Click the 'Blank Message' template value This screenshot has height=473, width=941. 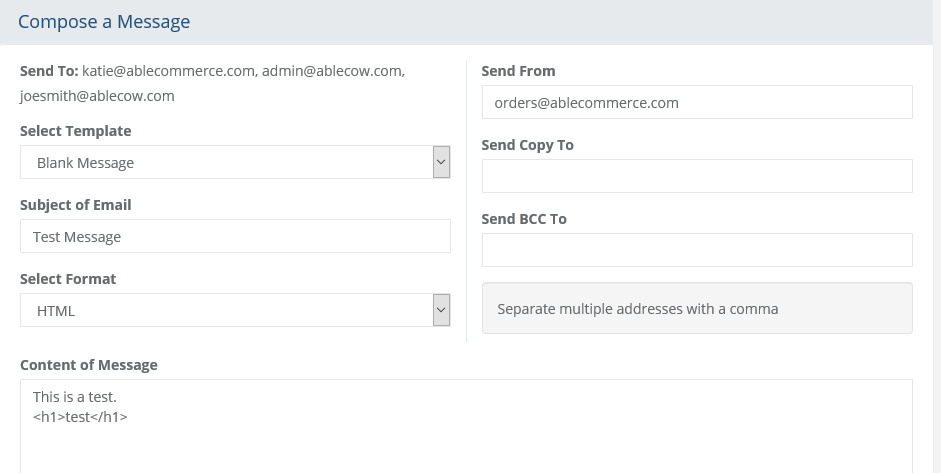click(x=86, y=163)
